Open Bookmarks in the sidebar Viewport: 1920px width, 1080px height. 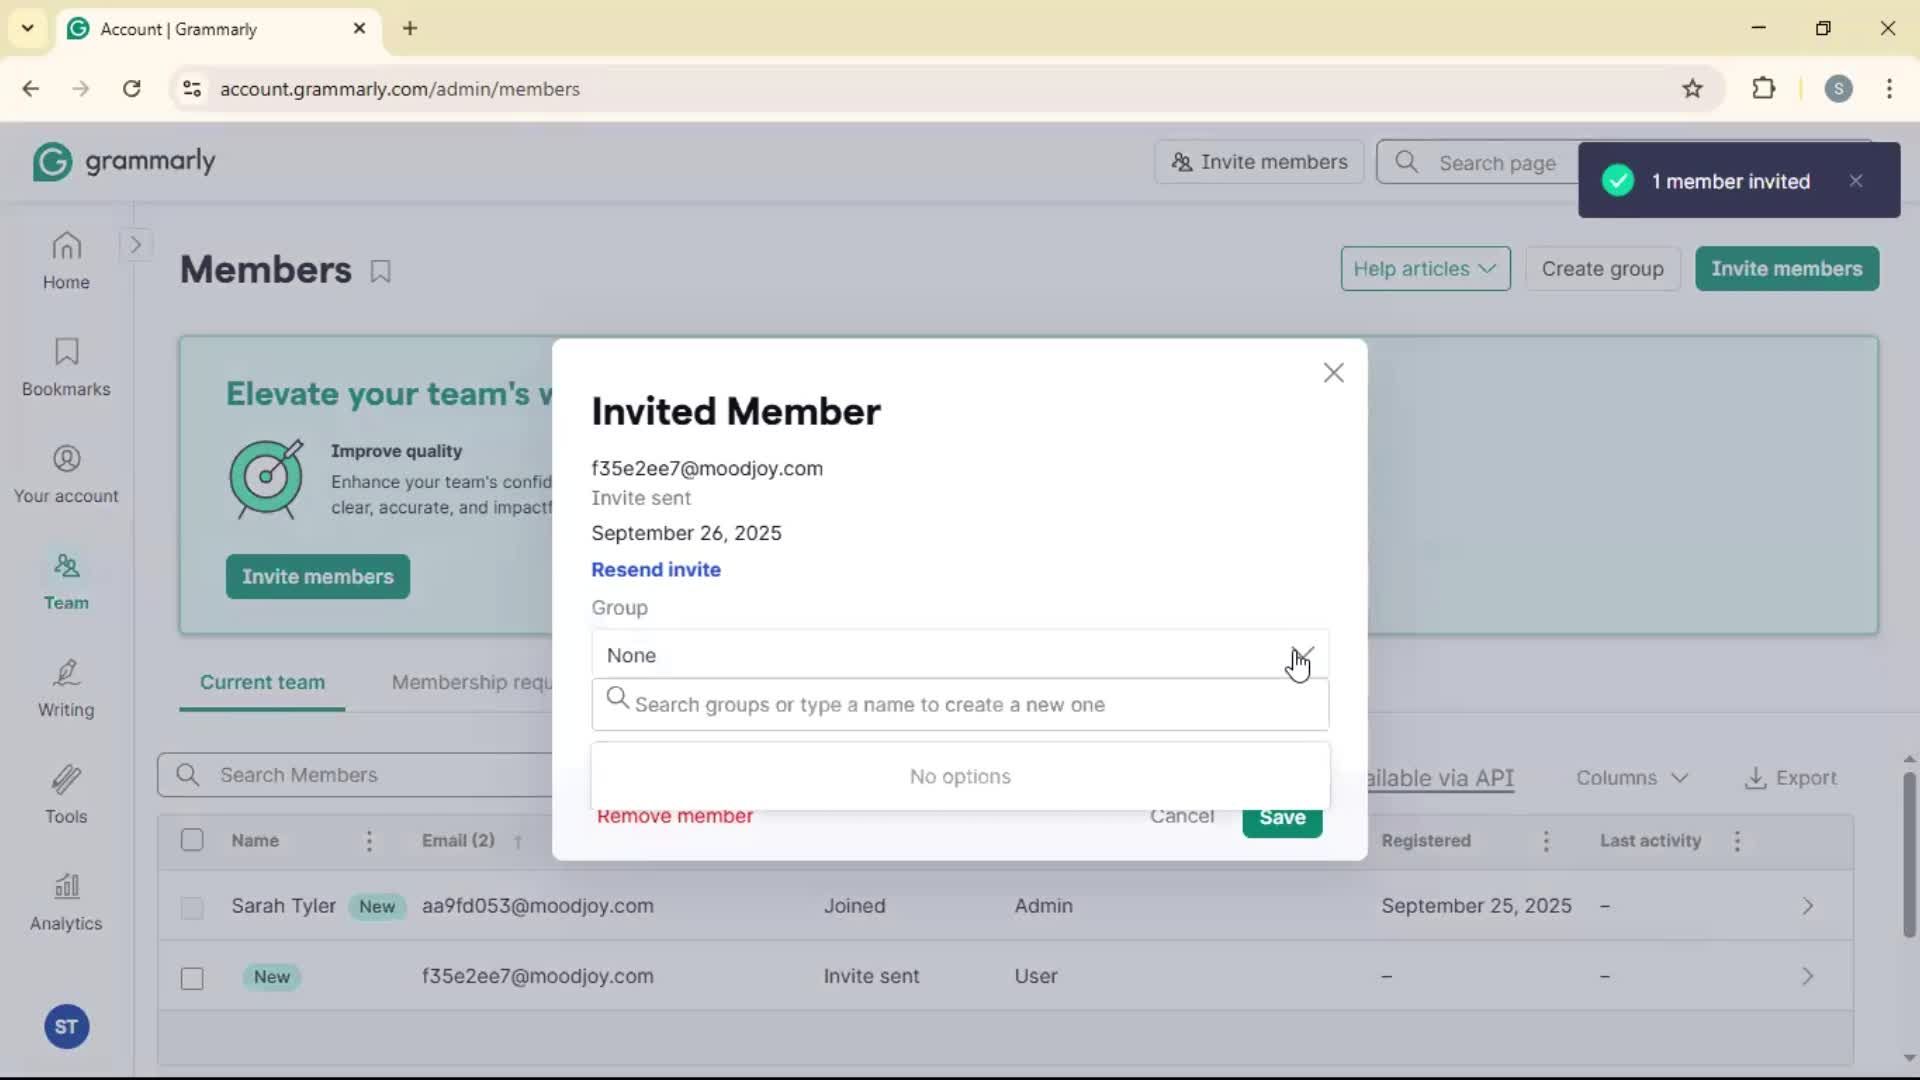66,367
